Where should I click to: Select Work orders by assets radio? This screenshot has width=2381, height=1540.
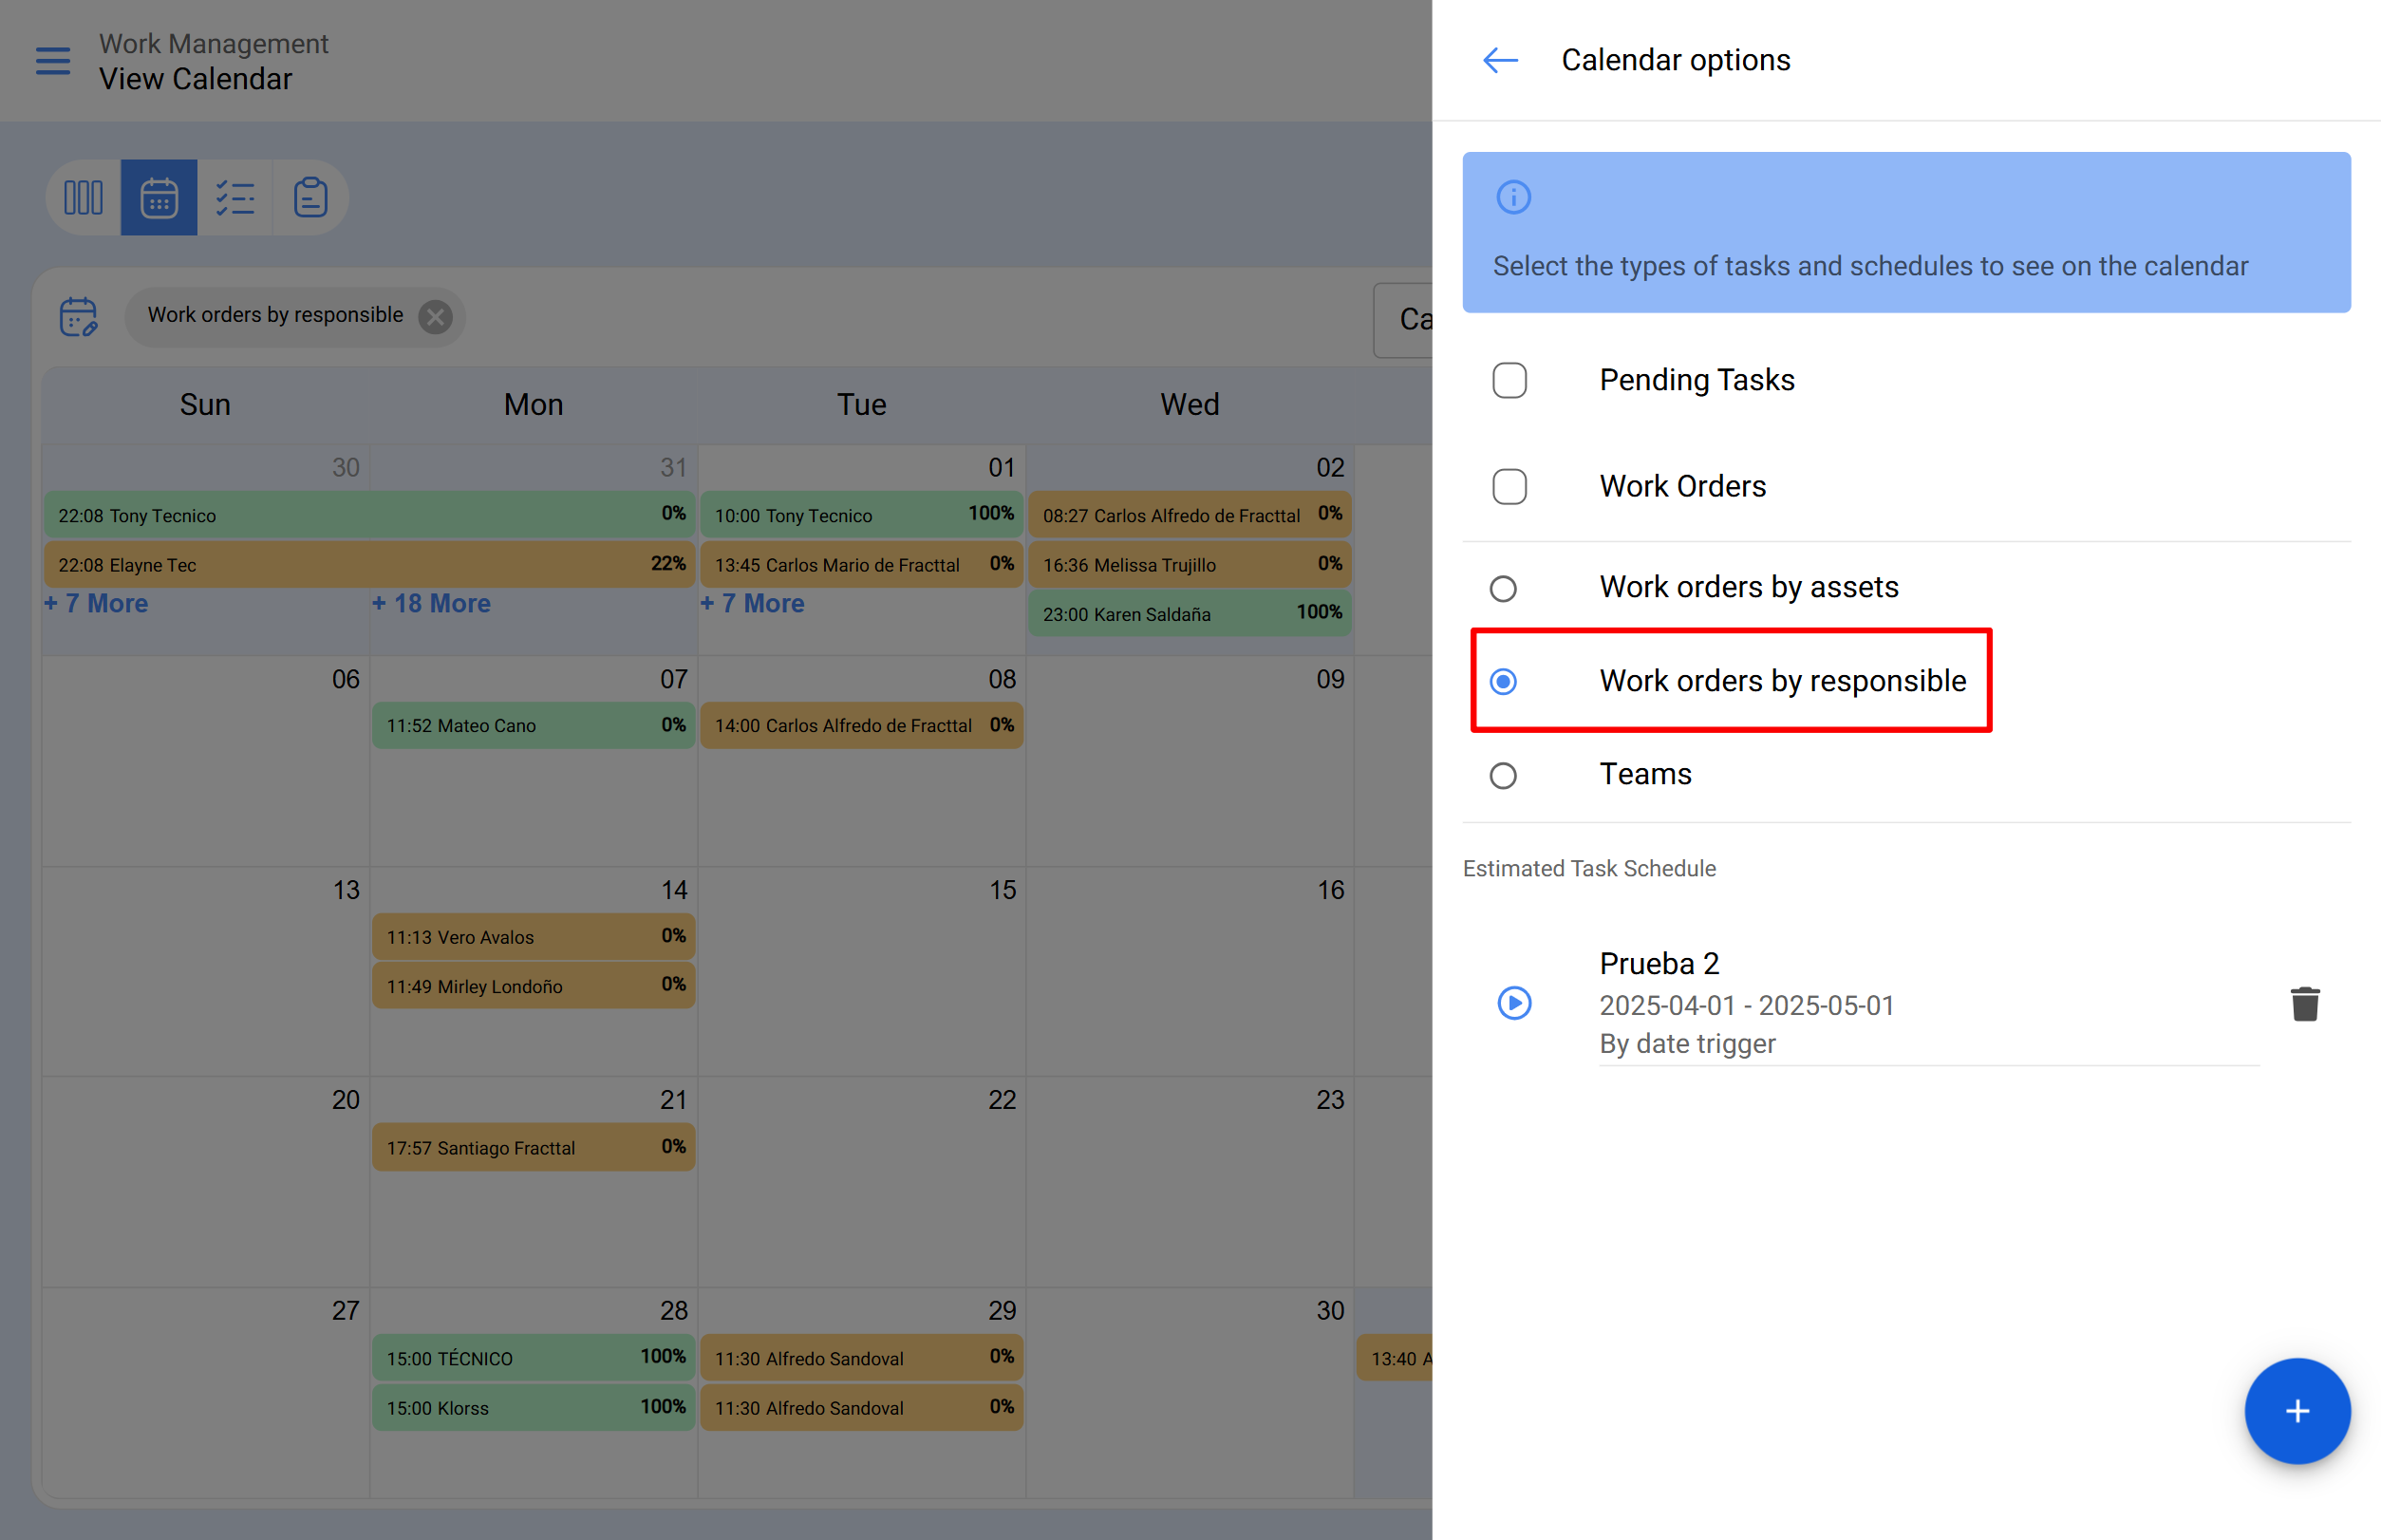[x=1503, y=588]
